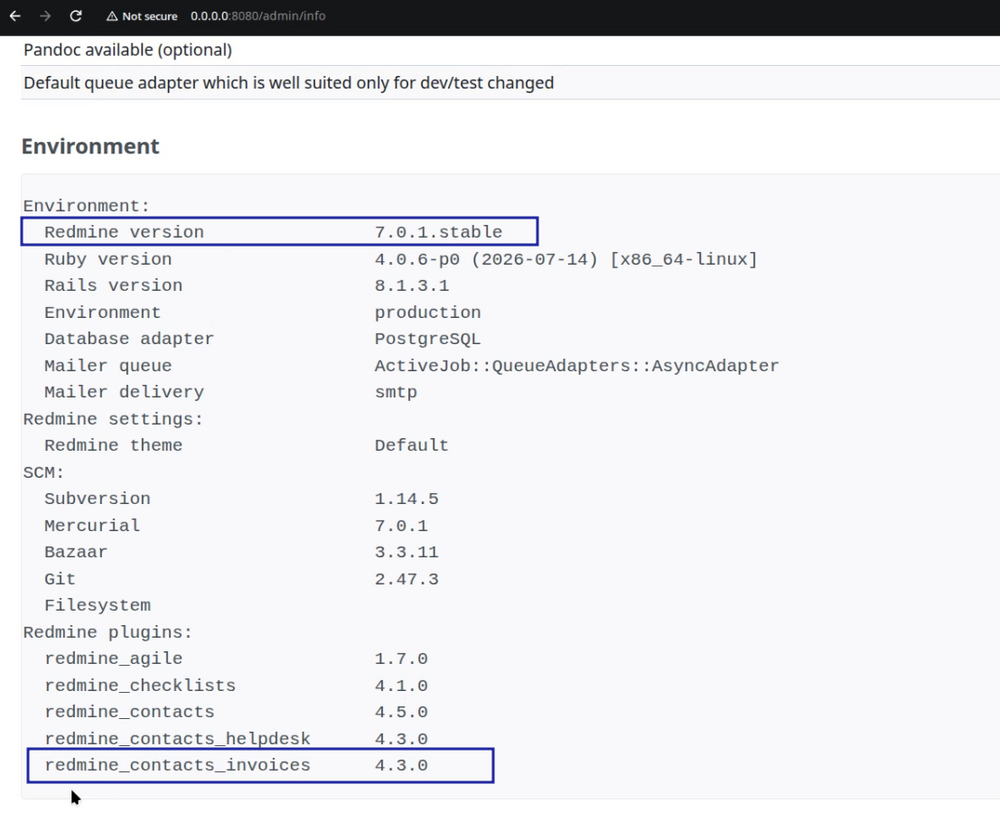Click the Subversion version '1.14.5'
The height and width of the screenshot is (822, 1000).
pos(406,499)
